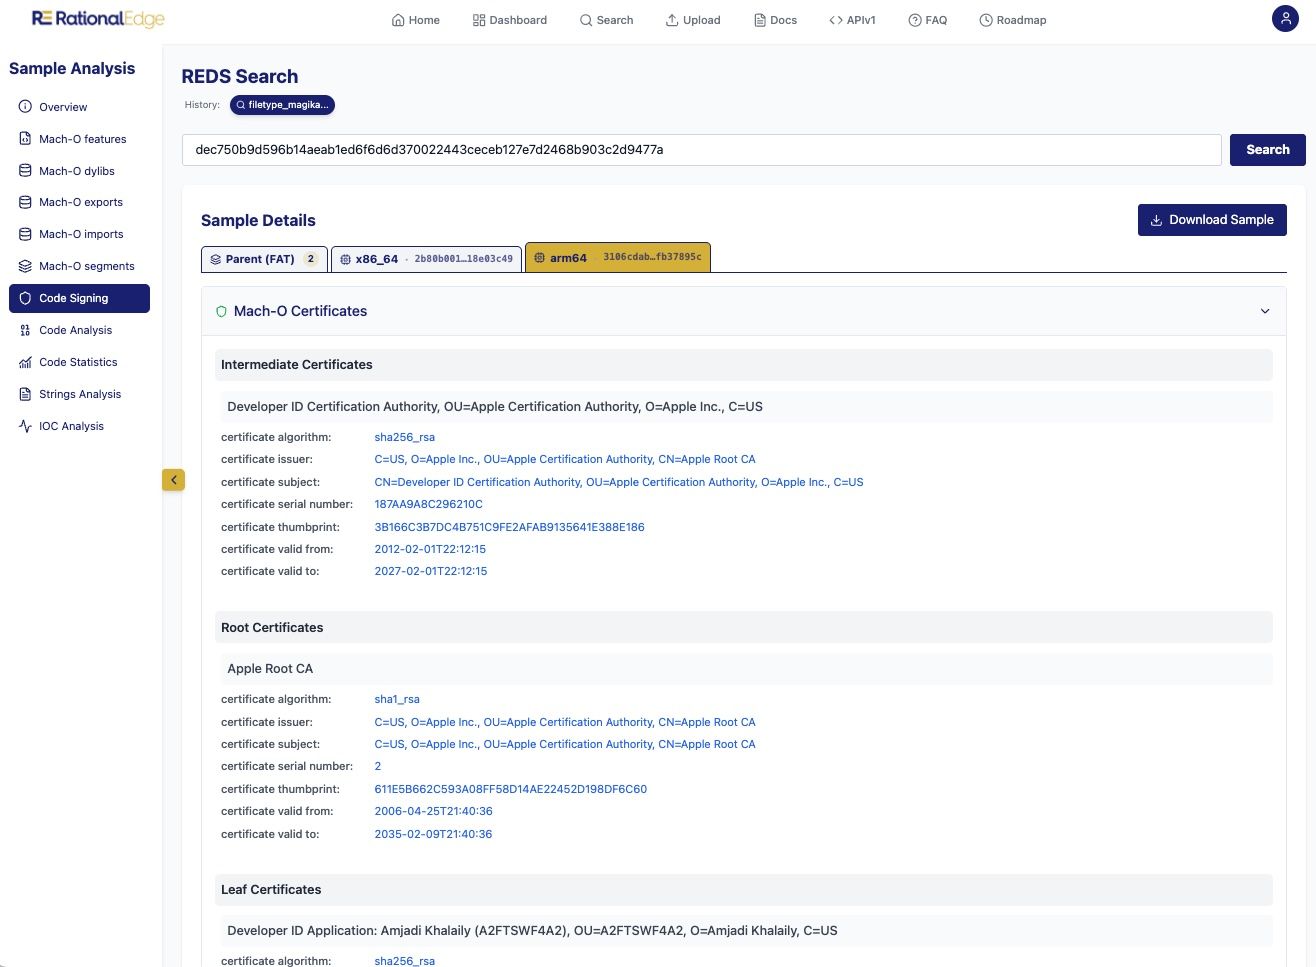Click the filetype_magika history search chip
The width and height of the screenshot is (1316, 967).
click(282, 105)
